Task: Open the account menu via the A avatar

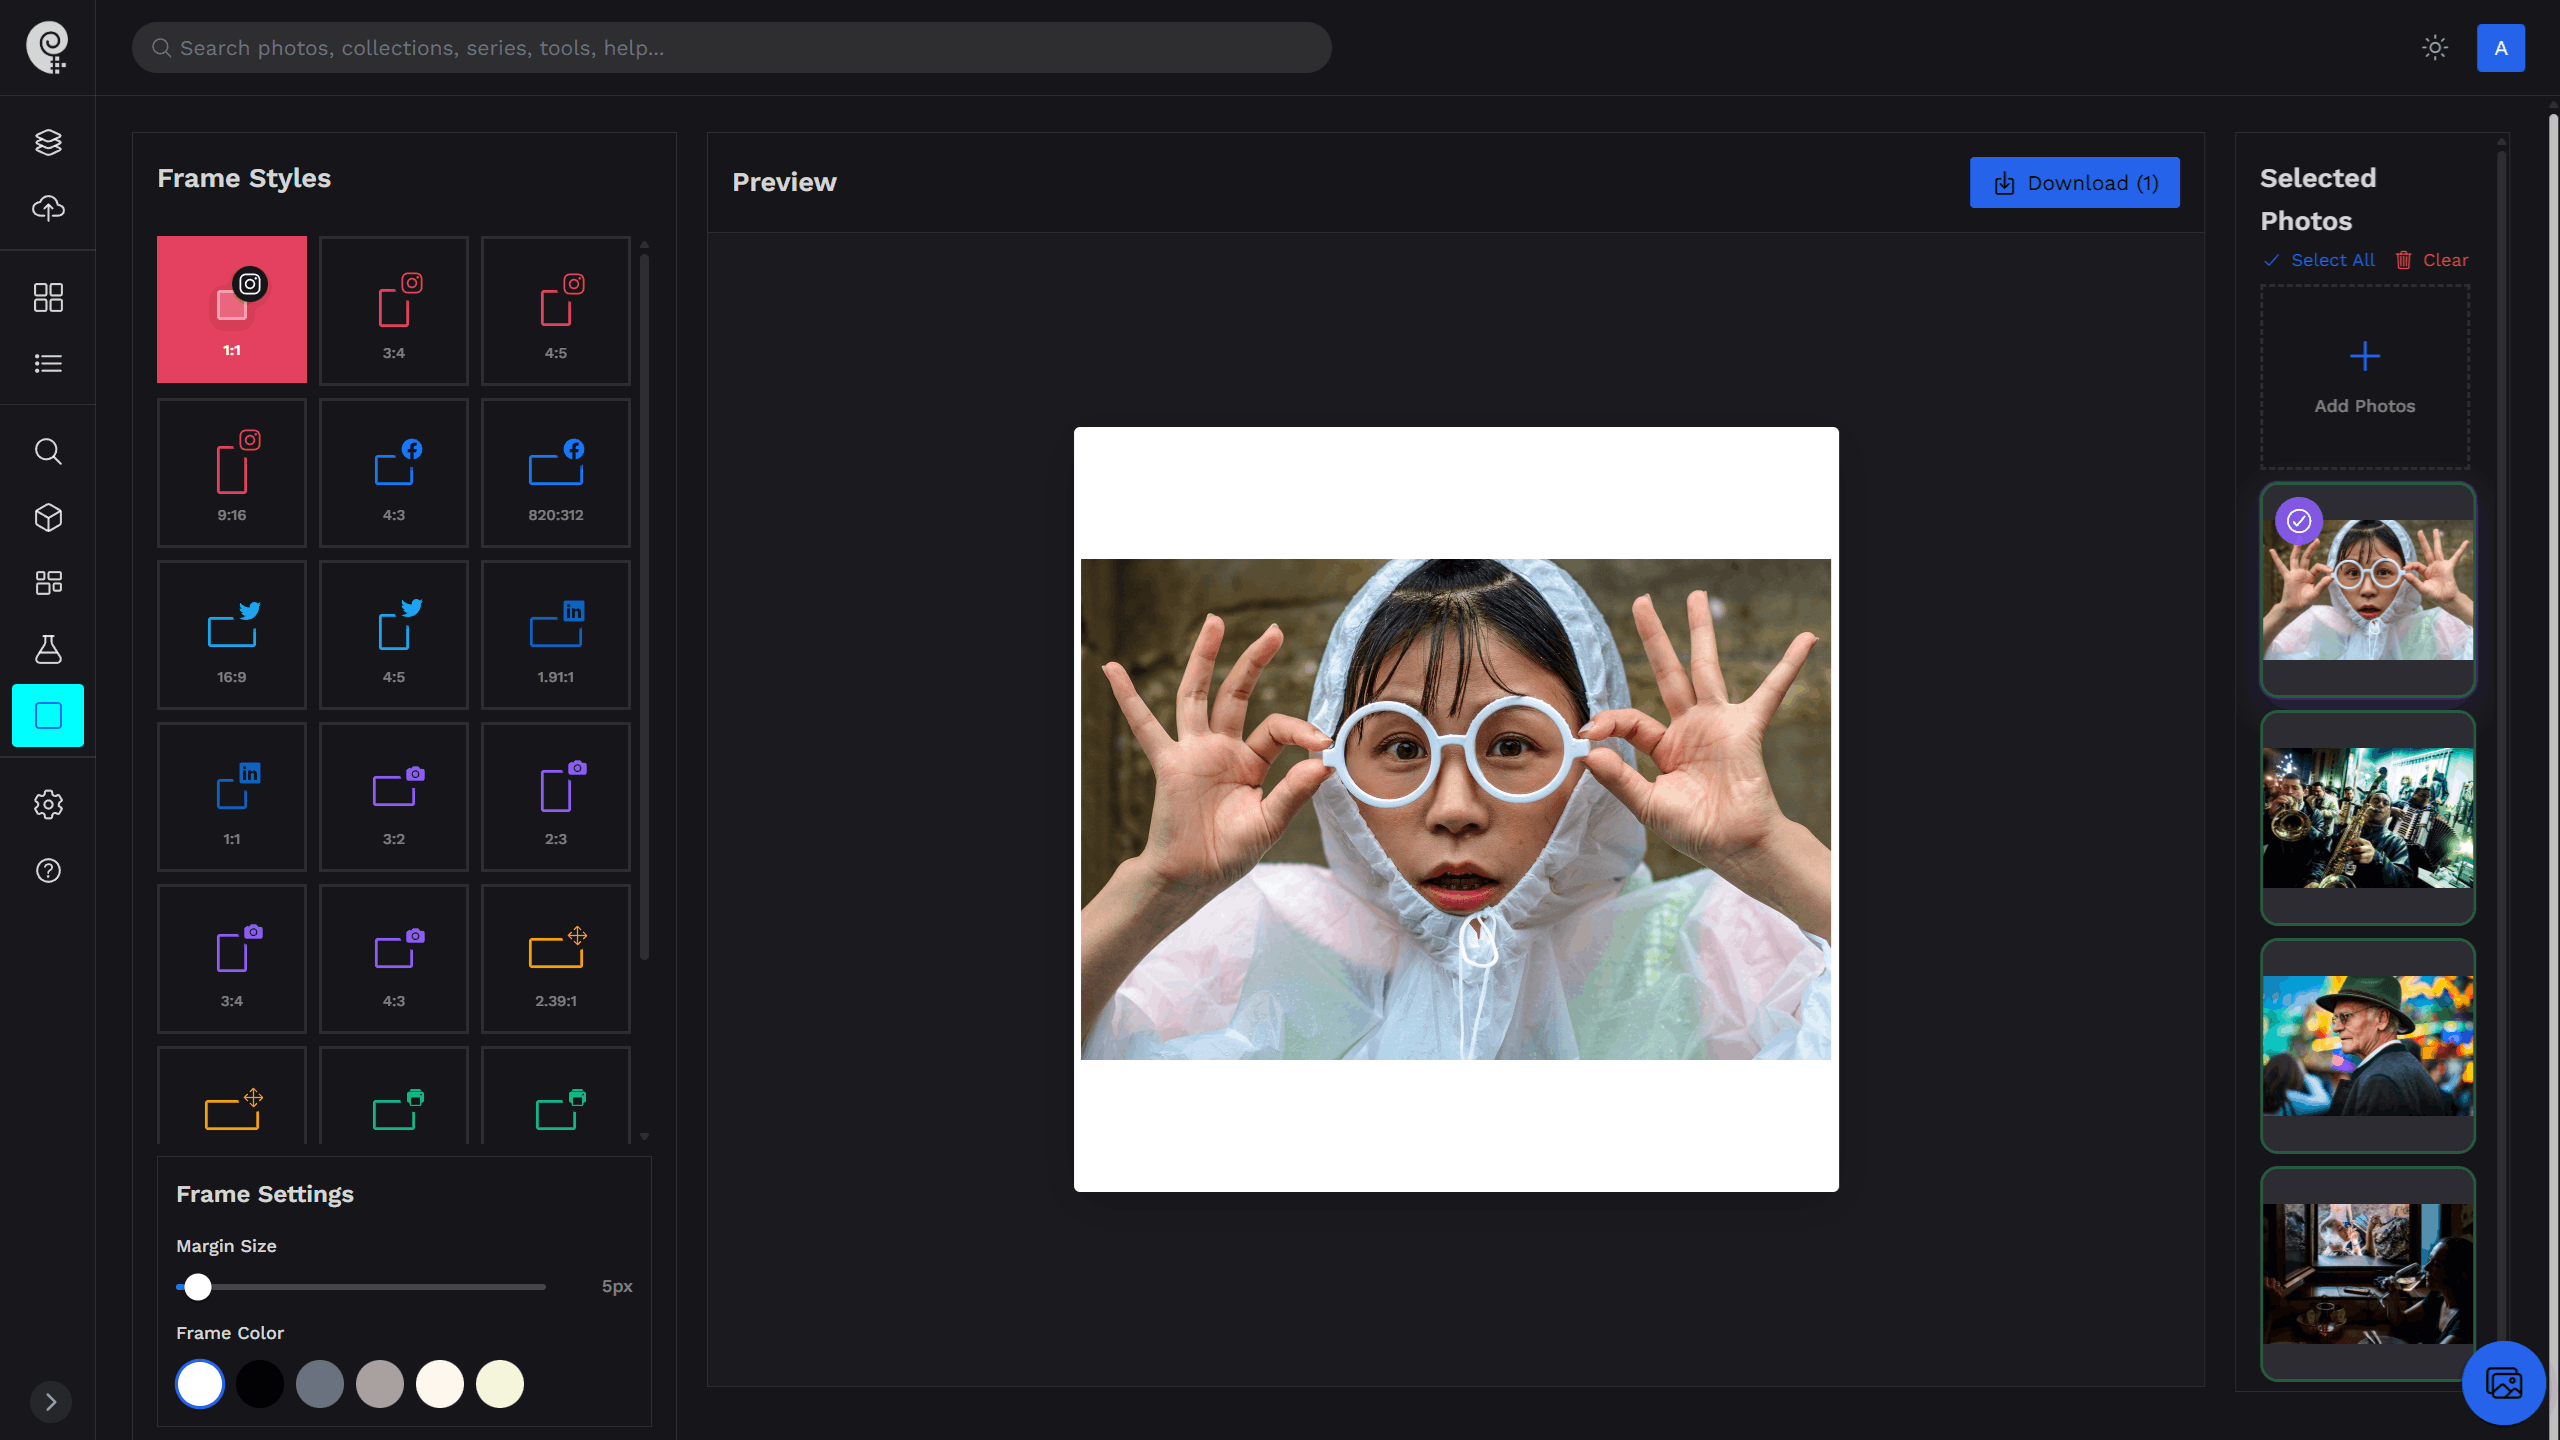Action: (2501, 47)
